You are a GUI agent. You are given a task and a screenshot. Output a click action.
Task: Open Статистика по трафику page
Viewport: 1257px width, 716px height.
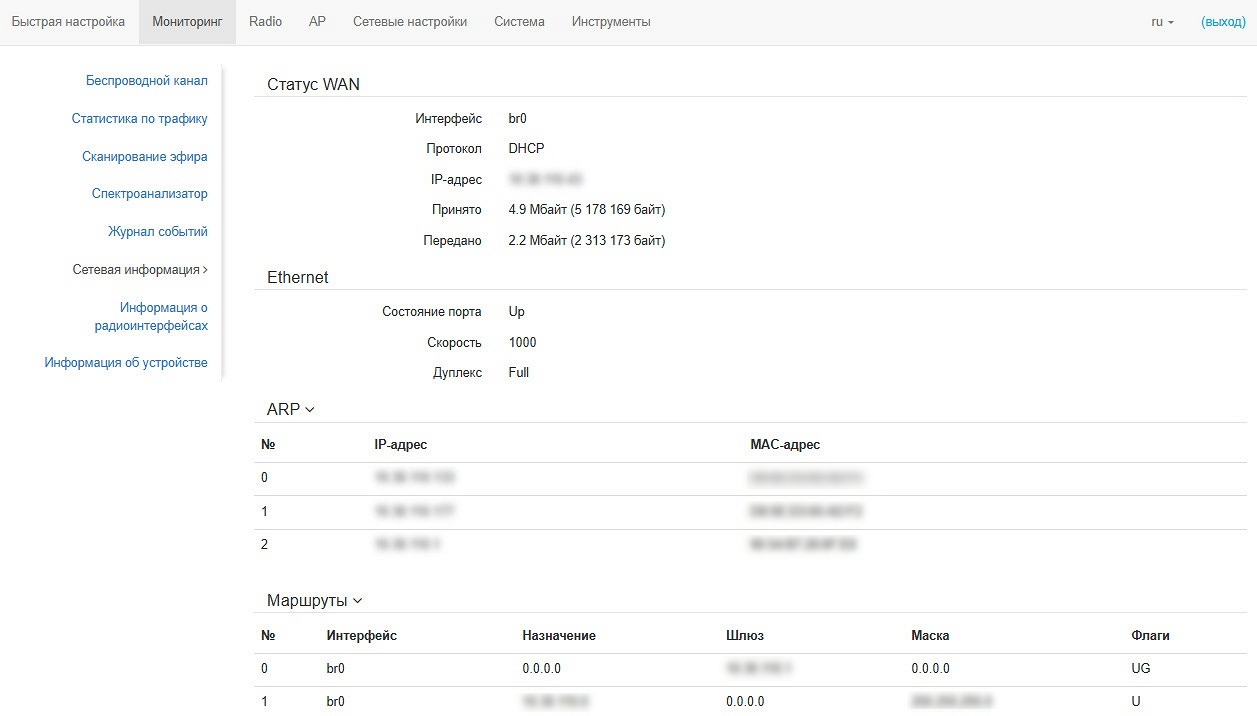coord(140,118)
